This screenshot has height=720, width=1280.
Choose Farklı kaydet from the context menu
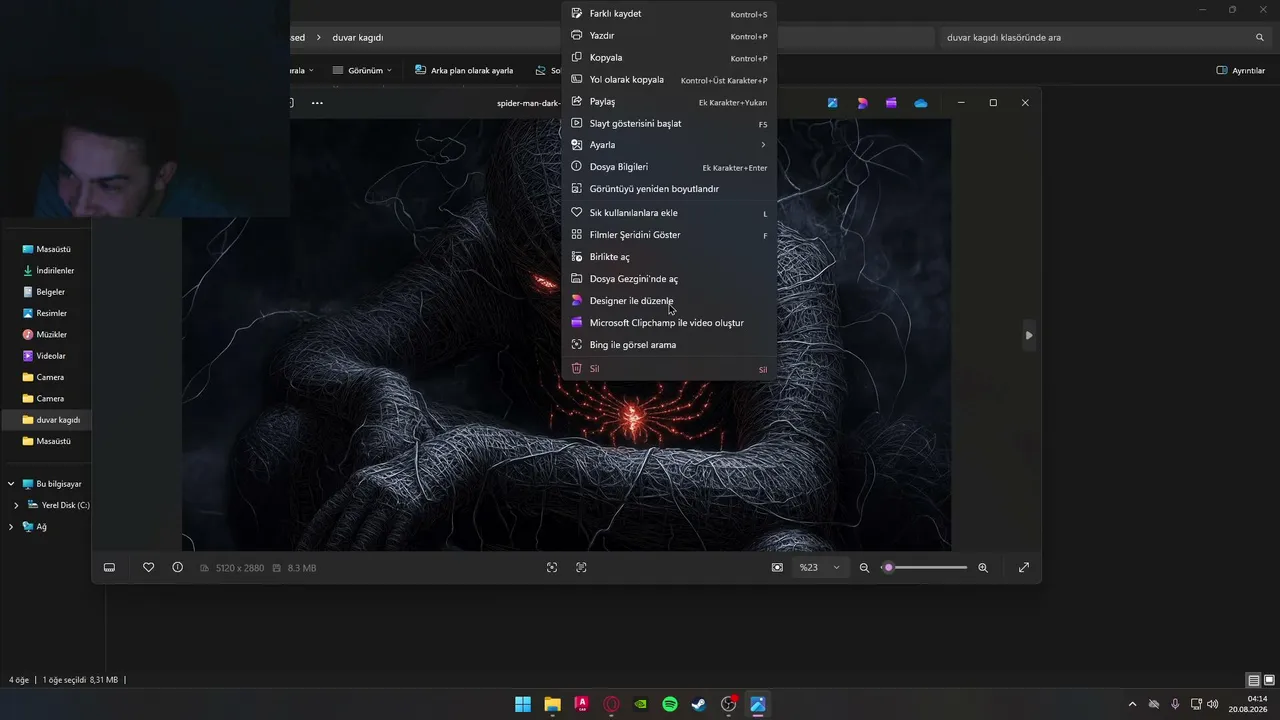(x=669, y=14)
